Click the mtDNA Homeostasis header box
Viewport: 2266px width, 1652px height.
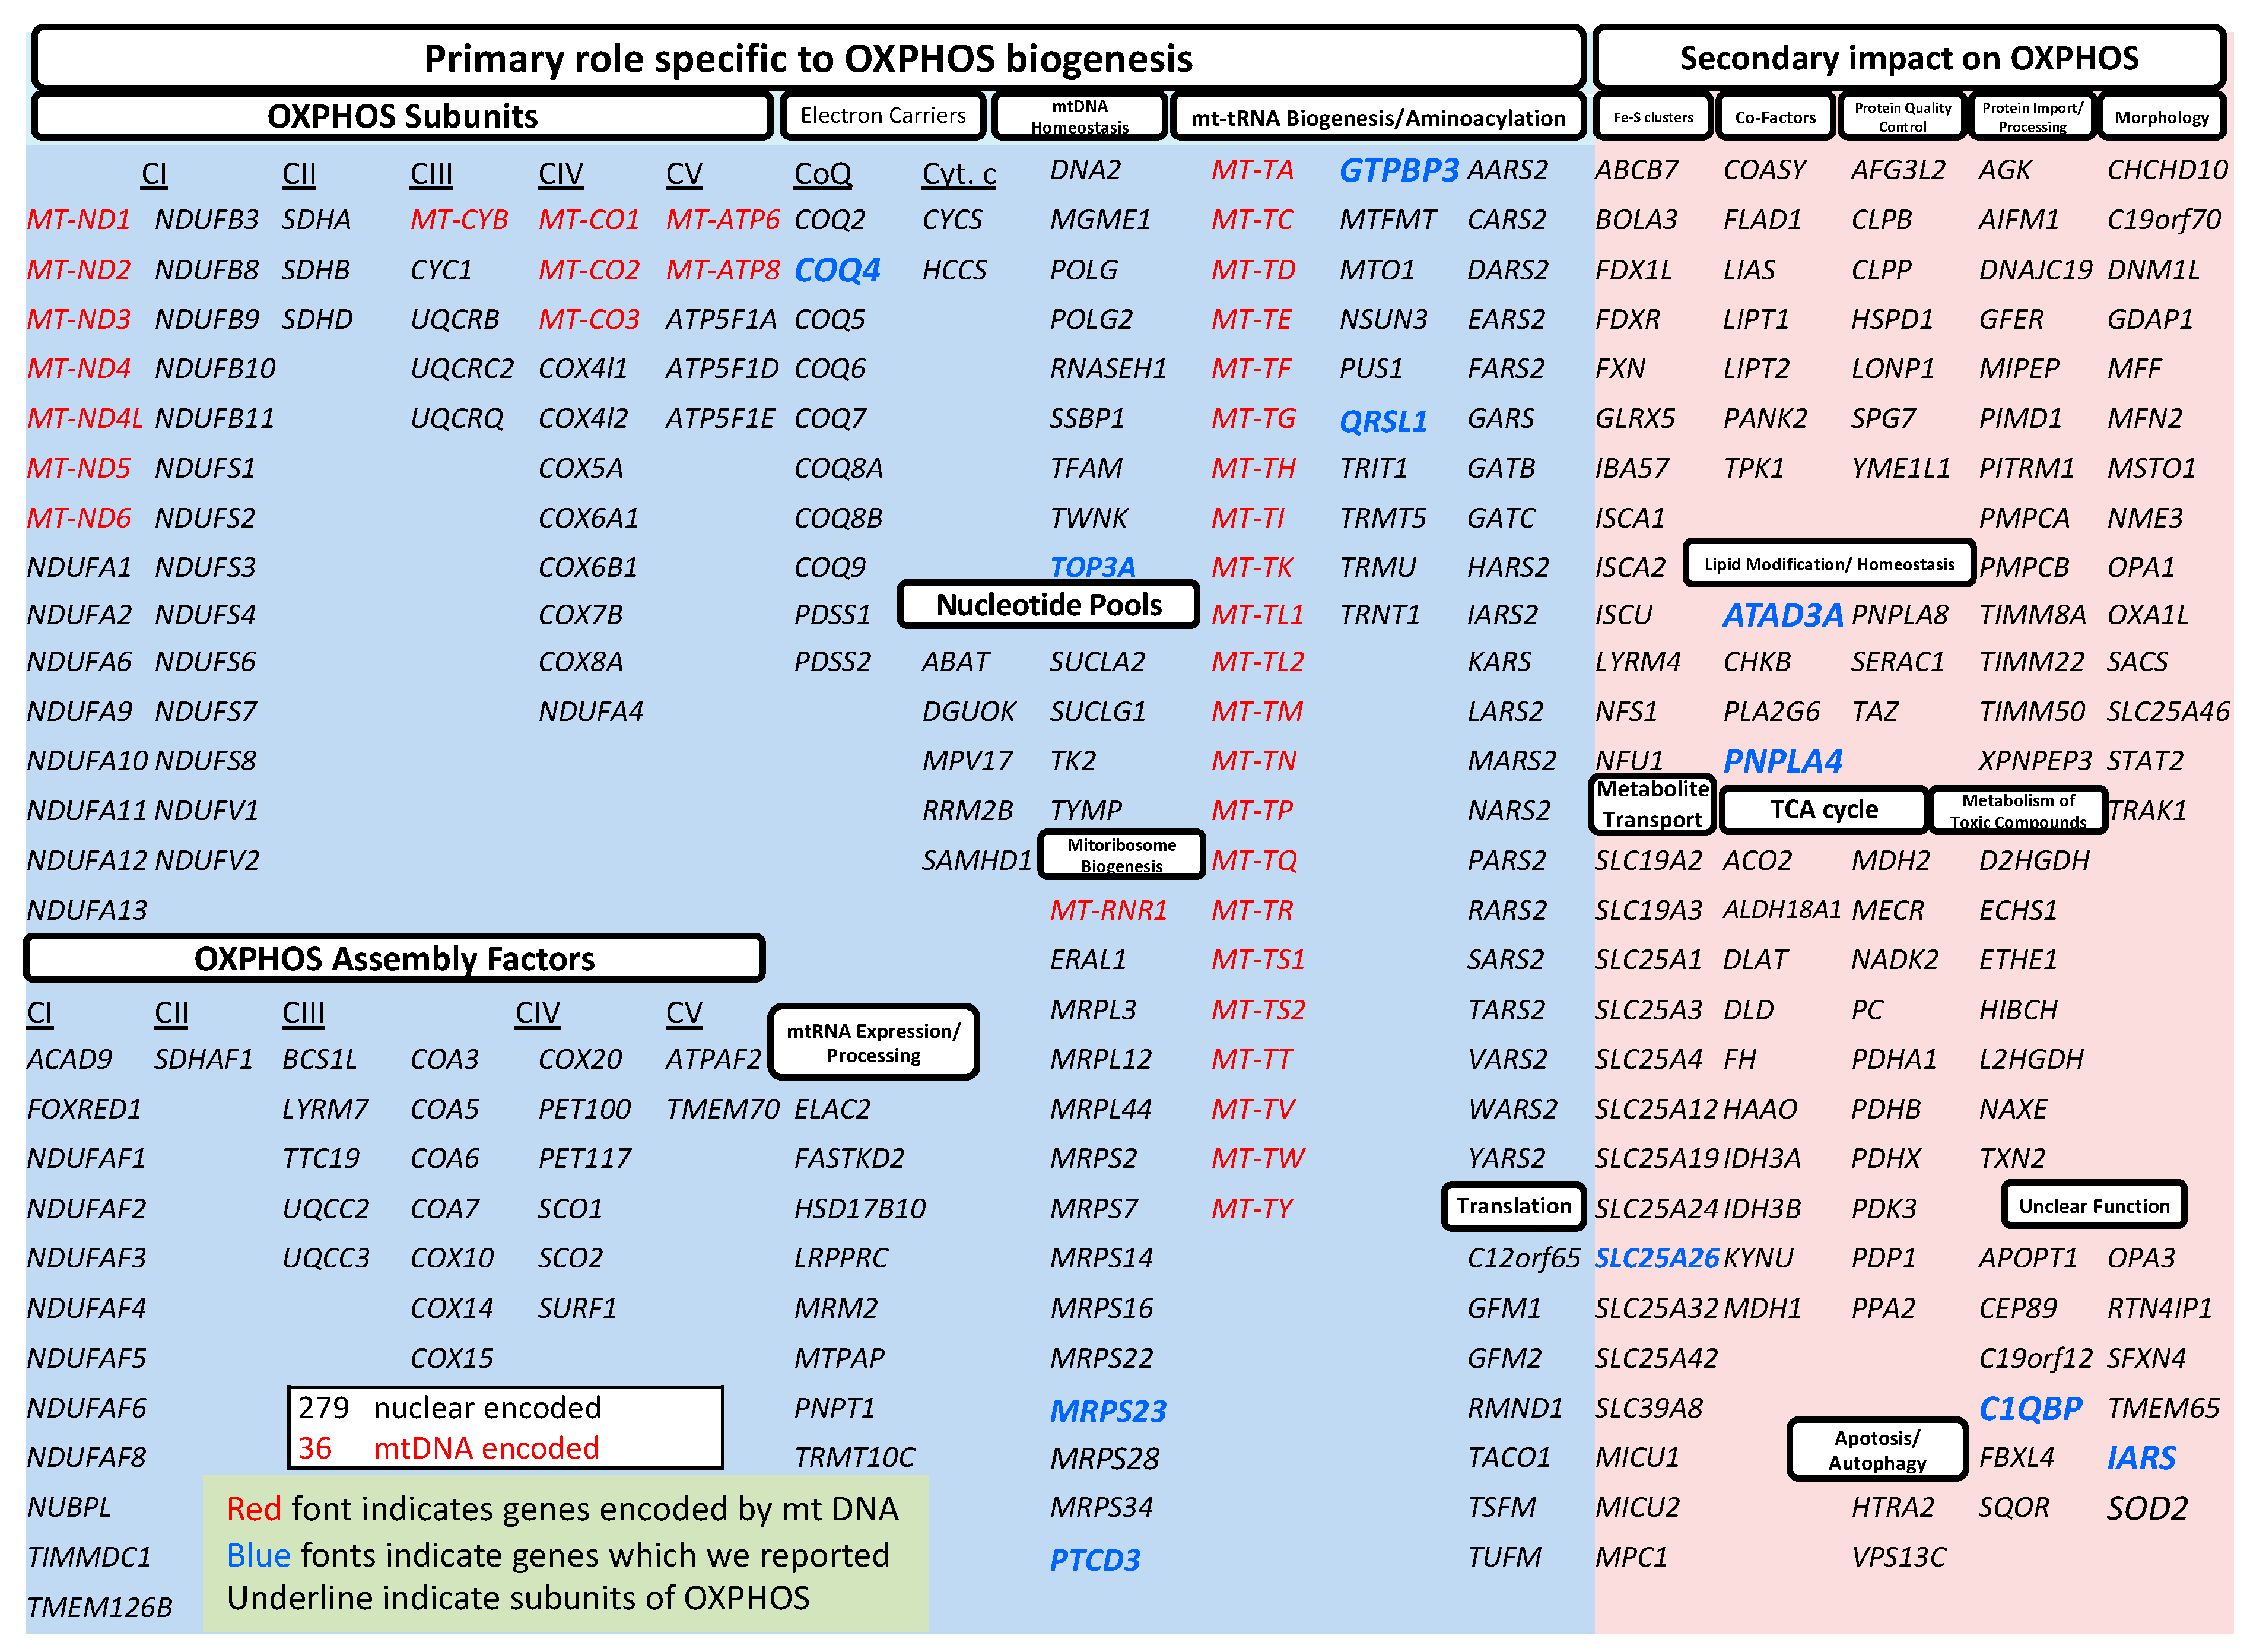point(1079,117)
